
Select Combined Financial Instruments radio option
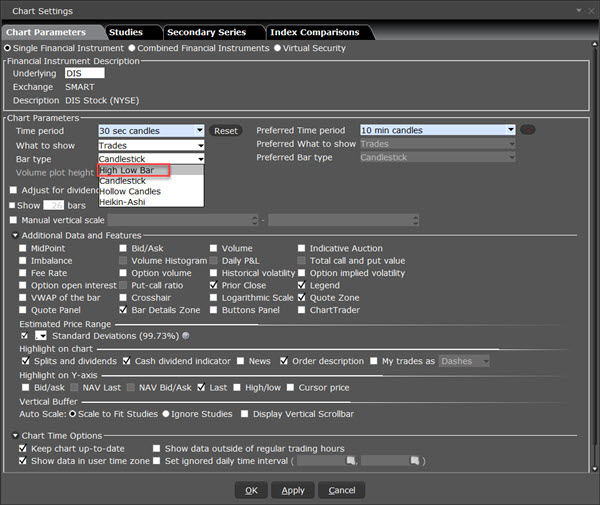[132, 48]
